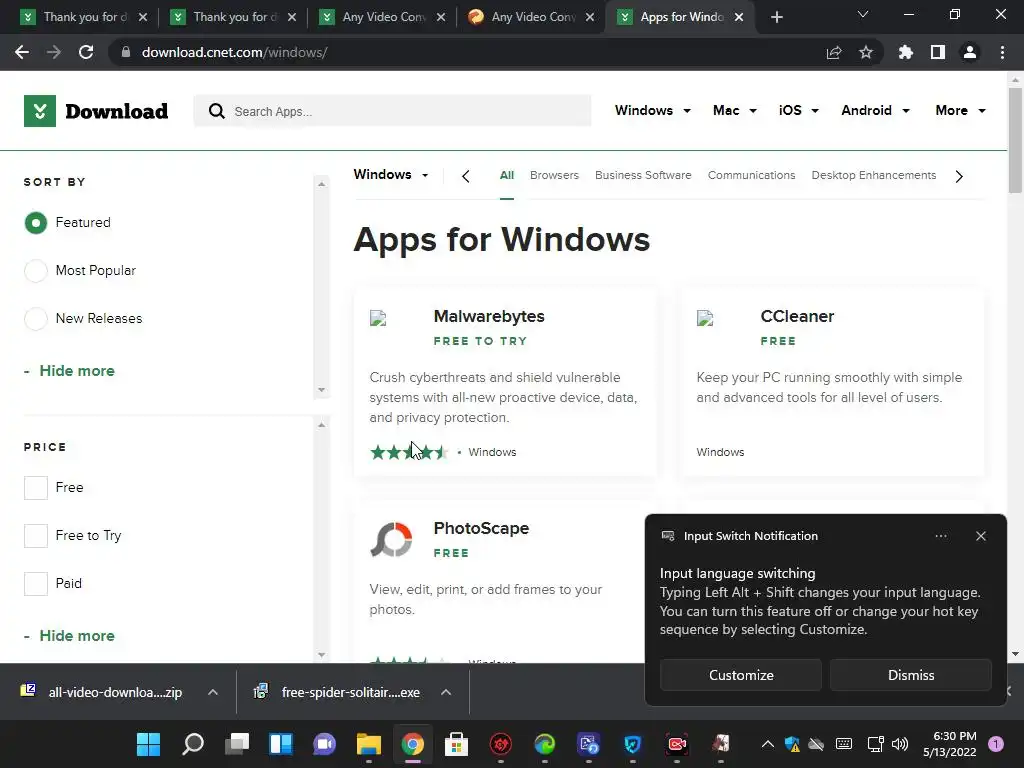This screenshot has width=1024, height=768.
Task: Select the New Releases sort option
Action: point(36,319)
